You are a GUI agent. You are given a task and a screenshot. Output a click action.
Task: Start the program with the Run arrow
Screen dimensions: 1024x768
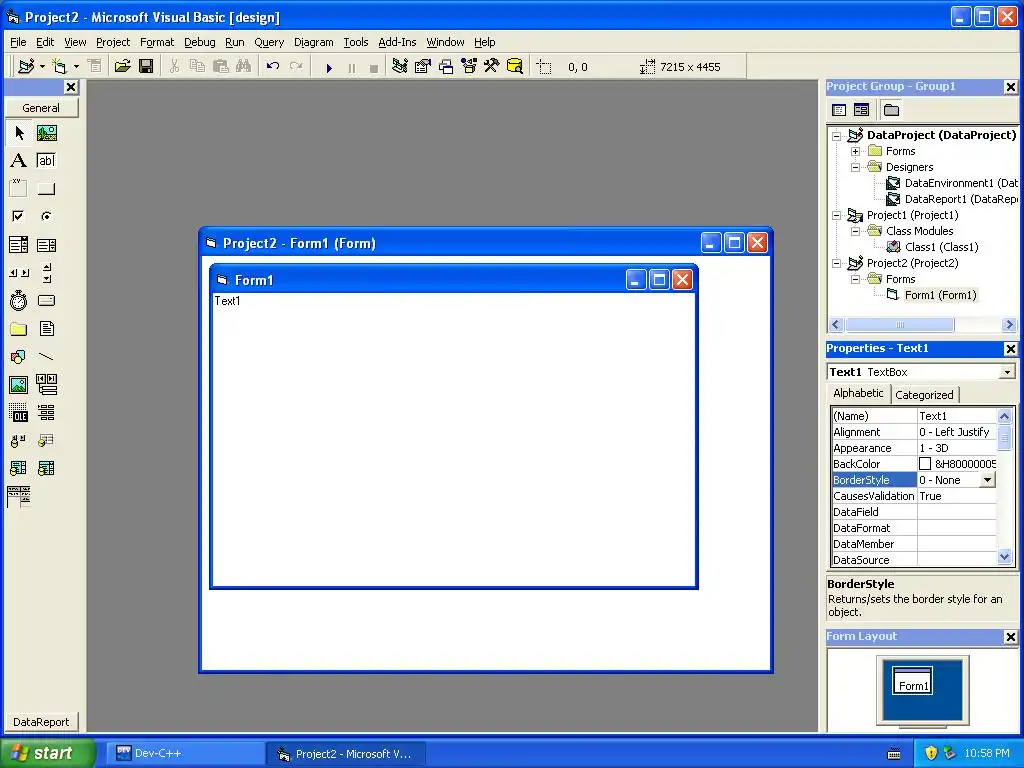click(x=329, y=67)
